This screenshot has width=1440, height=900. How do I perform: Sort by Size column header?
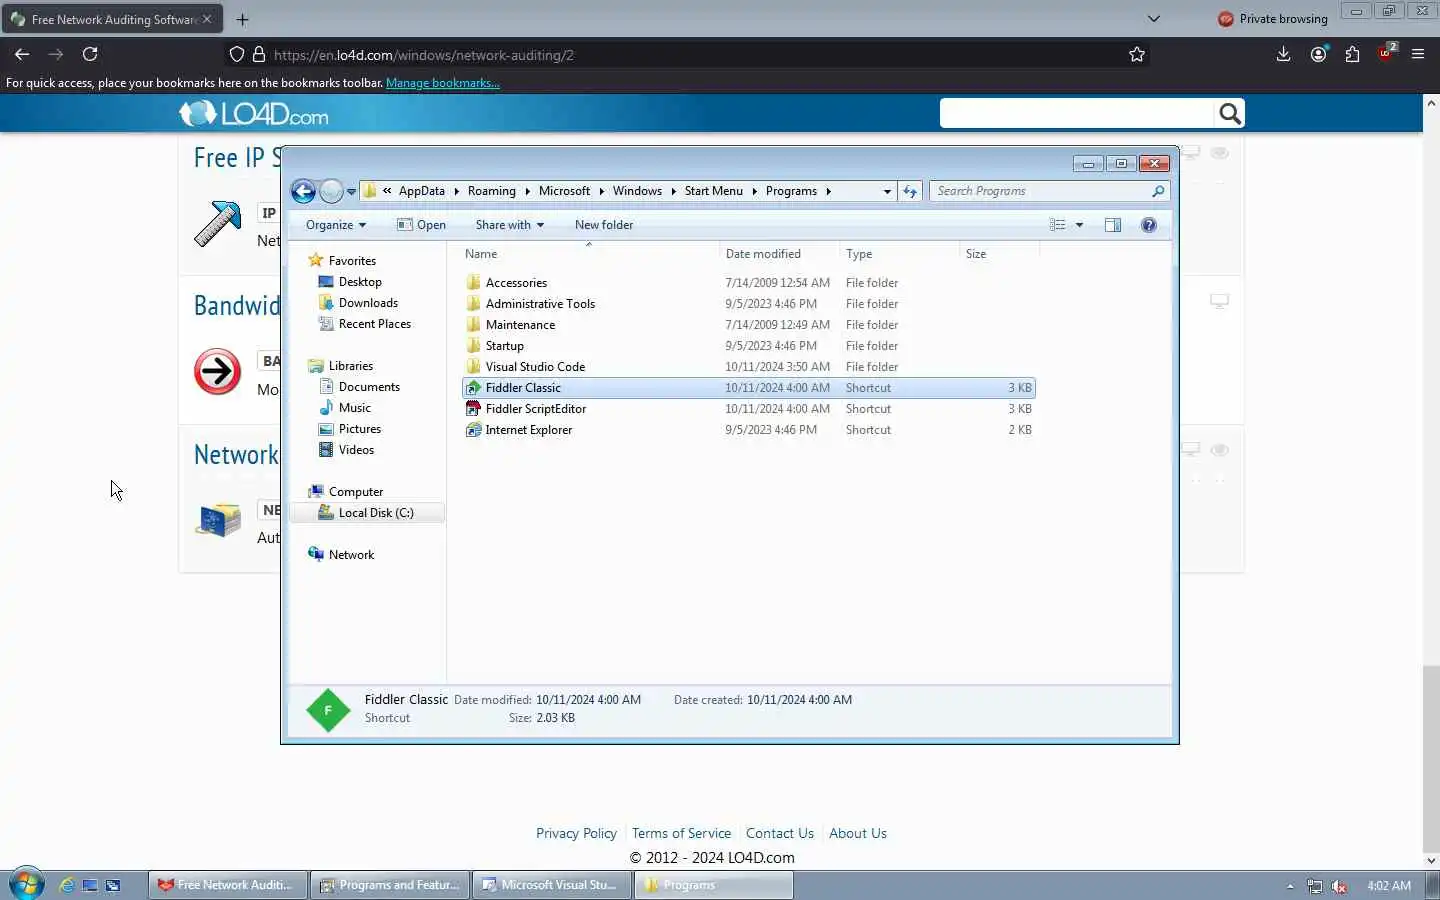pos(999,254)
